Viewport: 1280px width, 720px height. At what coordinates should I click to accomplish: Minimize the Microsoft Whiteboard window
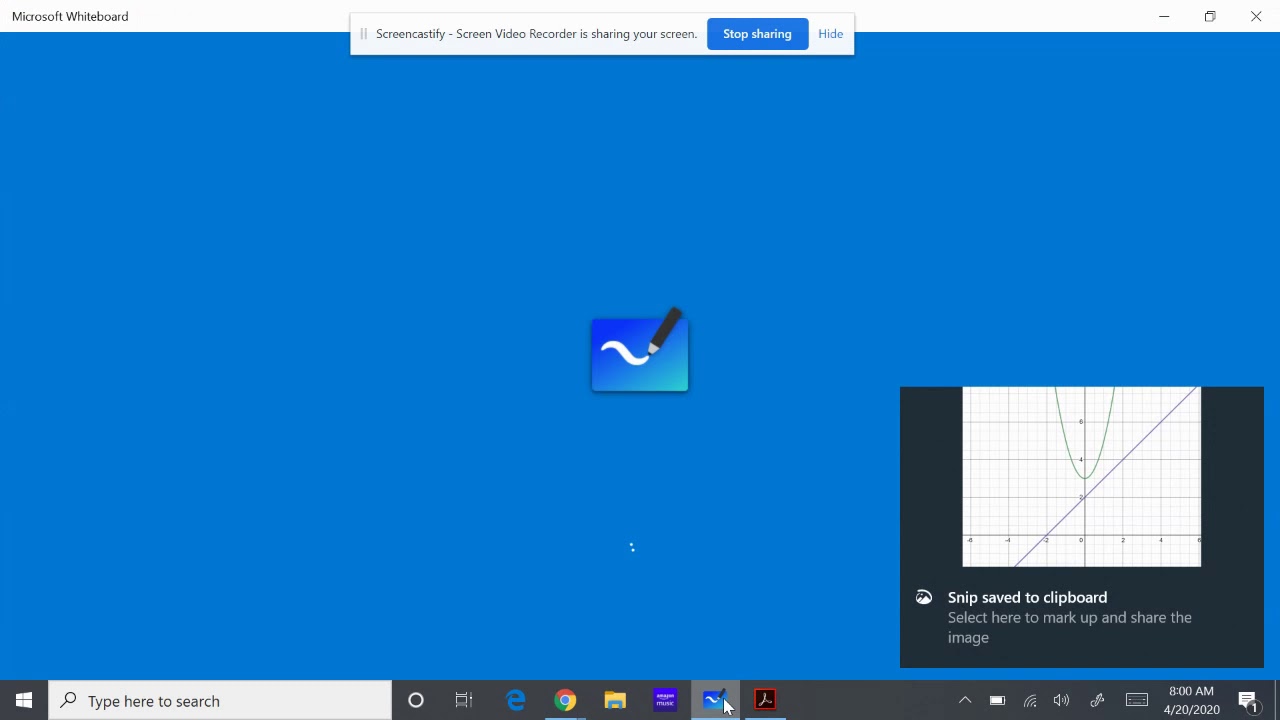(1164, 16)
